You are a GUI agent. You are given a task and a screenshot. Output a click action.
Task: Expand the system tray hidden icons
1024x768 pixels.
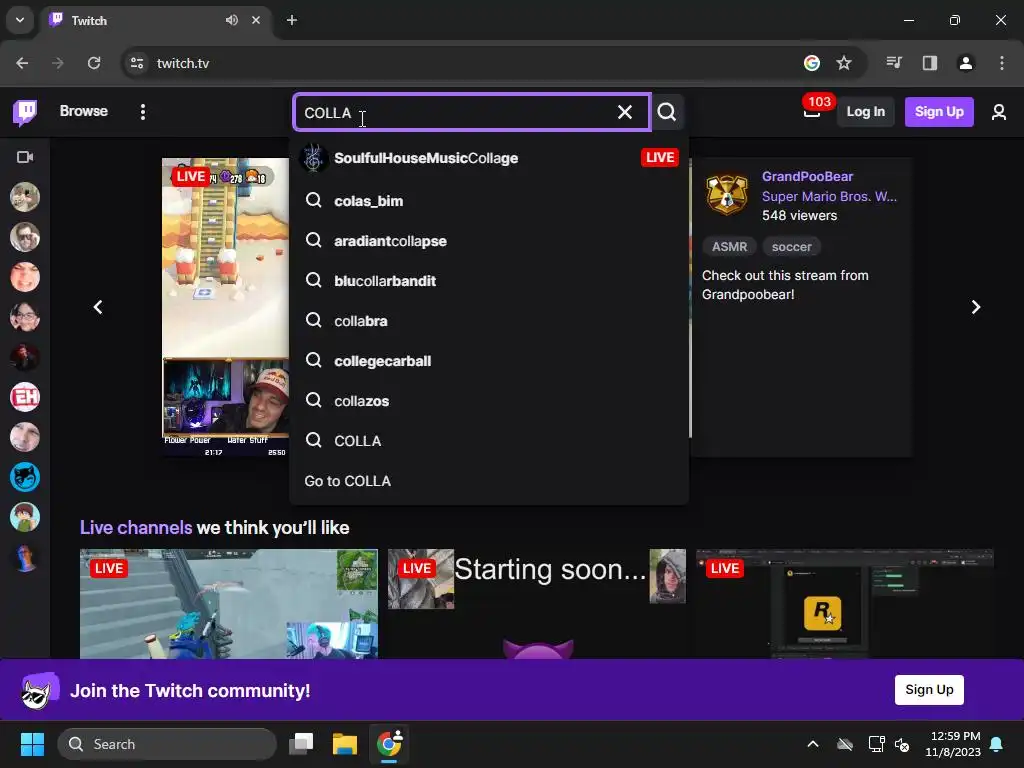coord(813,744)
